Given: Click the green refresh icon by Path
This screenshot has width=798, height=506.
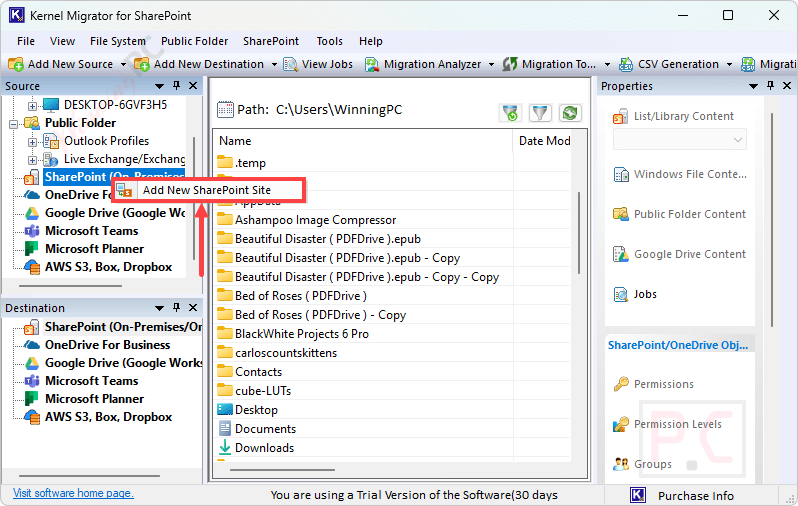Looking at the screenshot, I should (x=570, y=113).
